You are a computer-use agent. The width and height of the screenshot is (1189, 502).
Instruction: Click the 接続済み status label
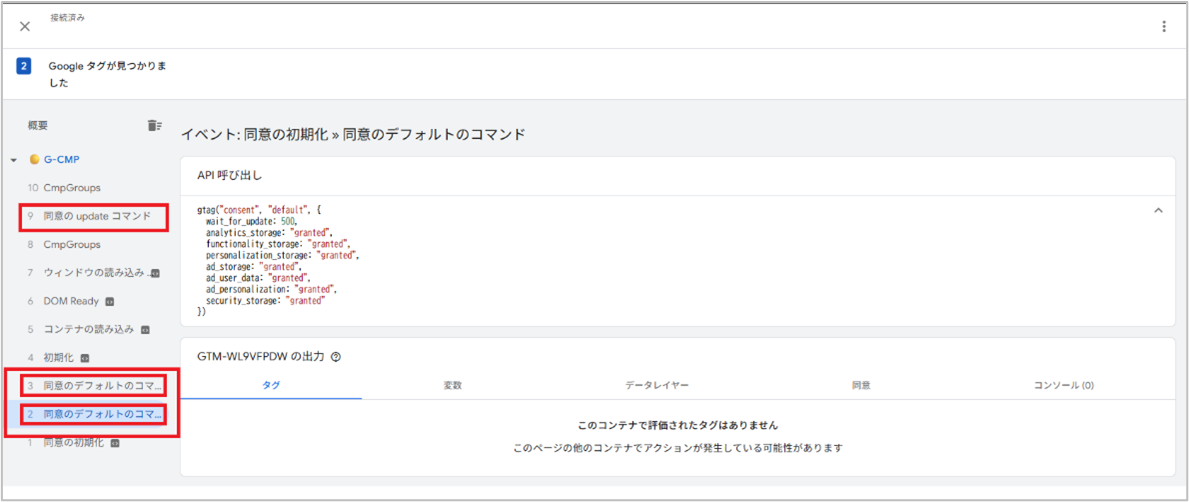point(67,18)
